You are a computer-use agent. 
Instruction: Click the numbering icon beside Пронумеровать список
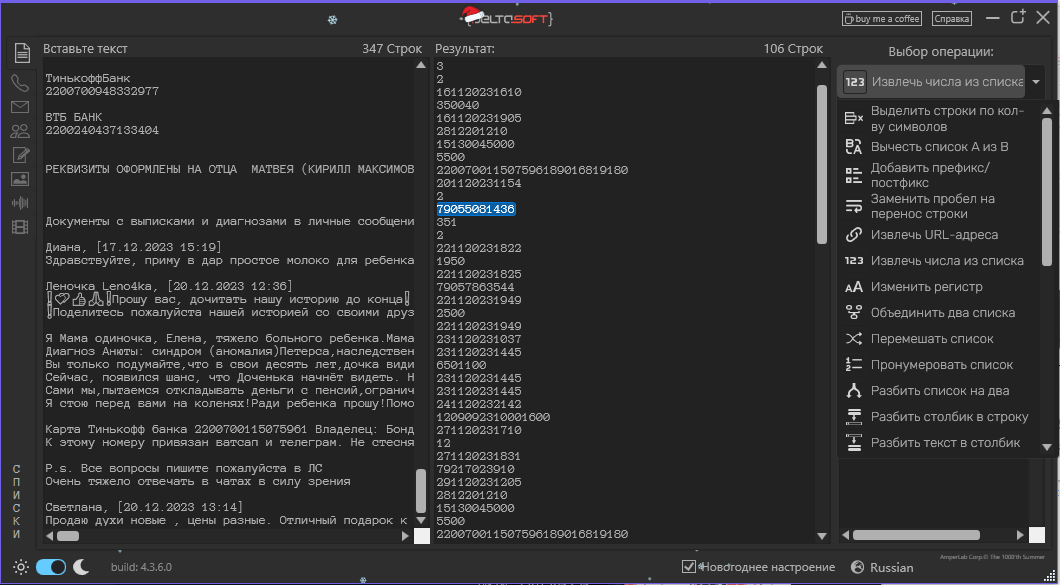pos(854,365)
